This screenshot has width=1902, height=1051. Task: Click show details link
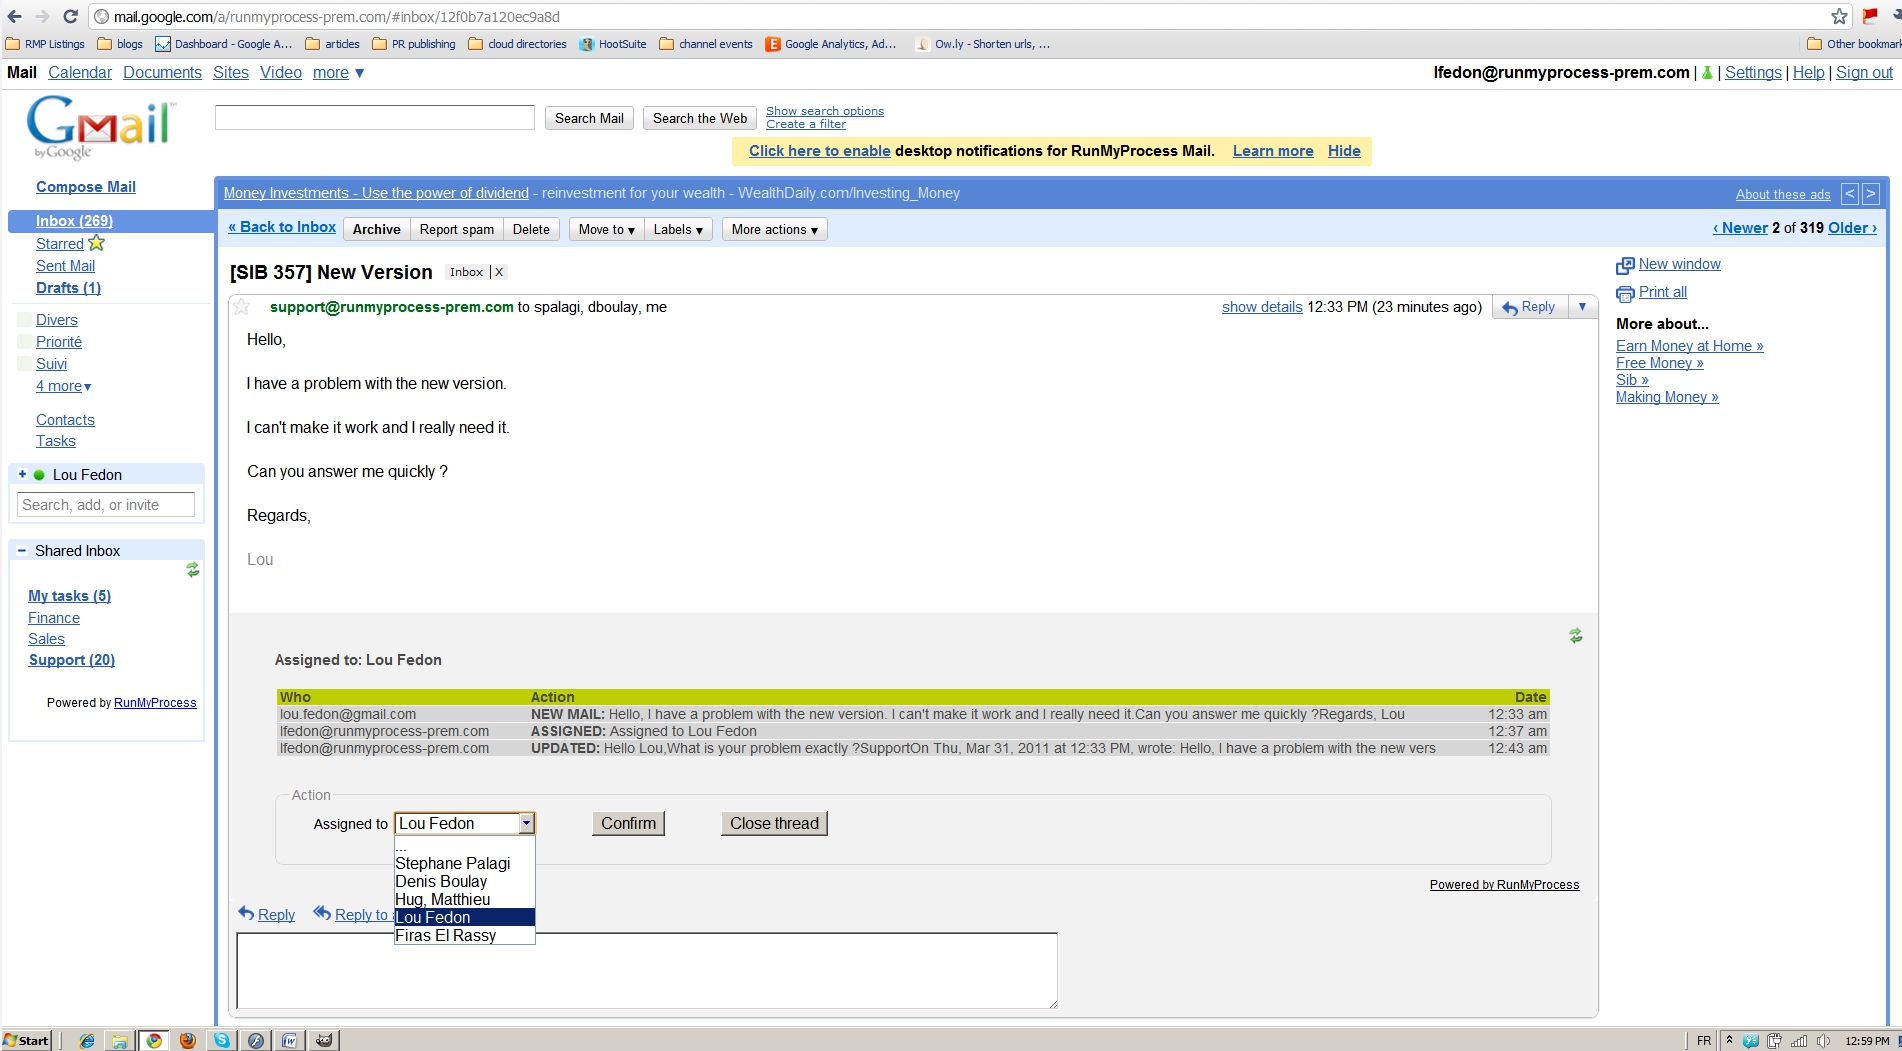coord(1262,307)
